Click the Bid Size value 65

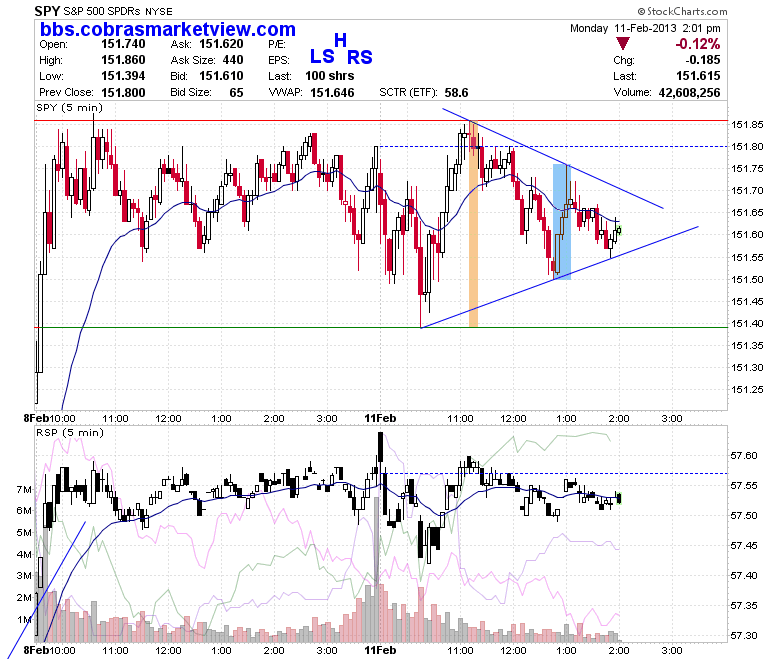(236, 93)
